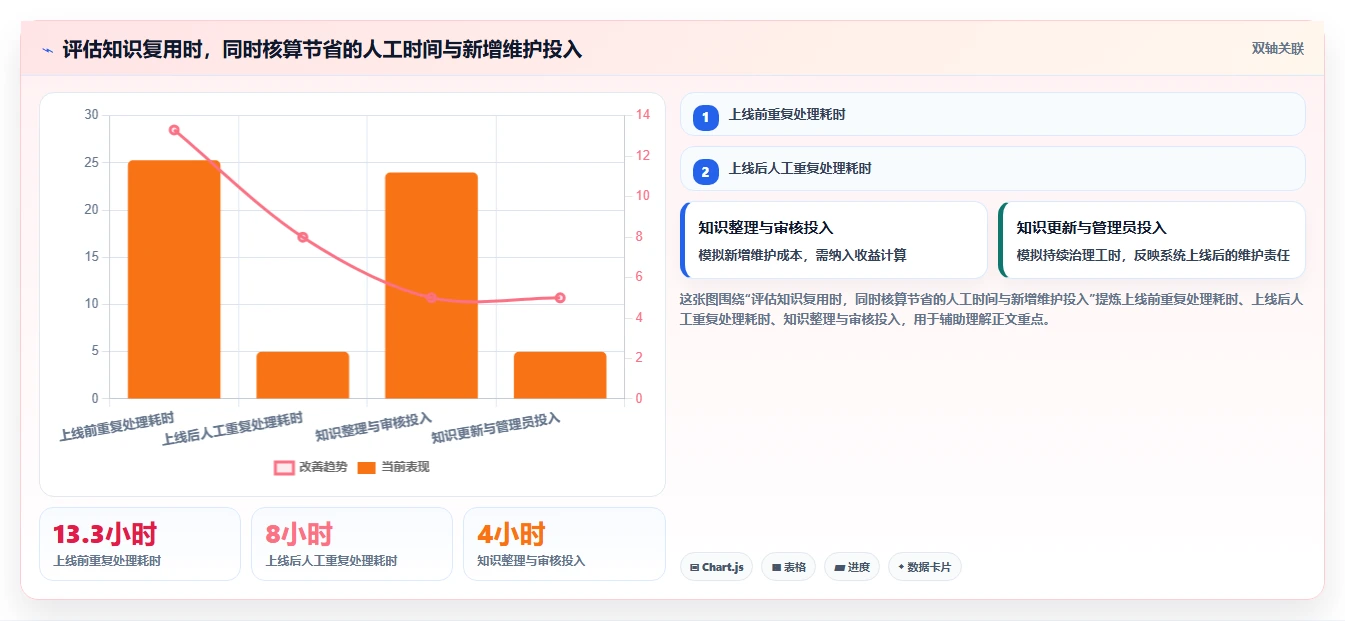Click the icon in 表格 tag
This screenshot has height=621, width=1345.
click(776, 567)
